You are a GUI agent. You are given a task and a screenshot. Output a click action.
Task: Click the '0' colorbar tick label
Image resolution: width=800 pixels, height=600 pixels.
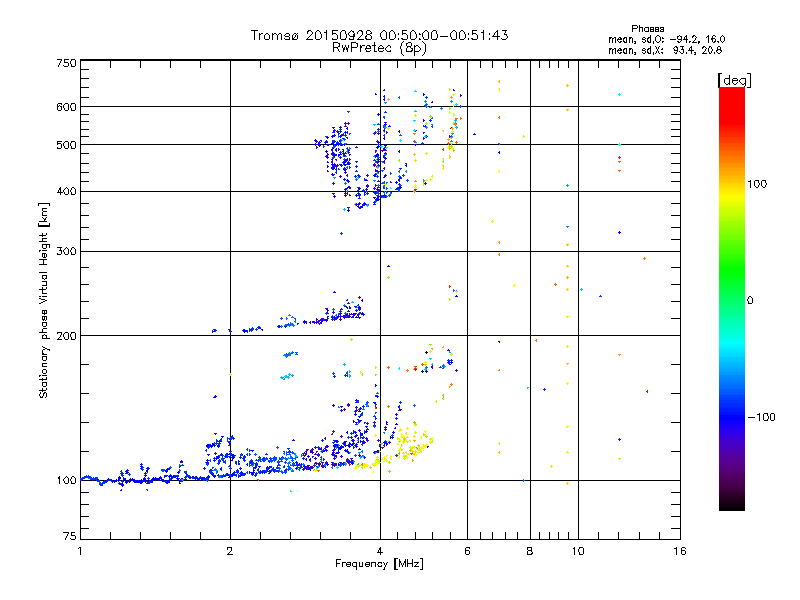(749, 301)
